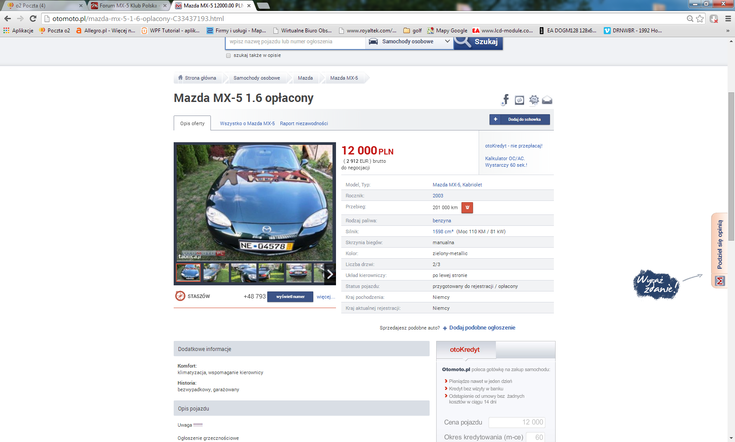Image resolution: width=735 pixels, height=442 pixels.
Task: Click 'Dodaj do schowka' button
Action: [519, 119]
